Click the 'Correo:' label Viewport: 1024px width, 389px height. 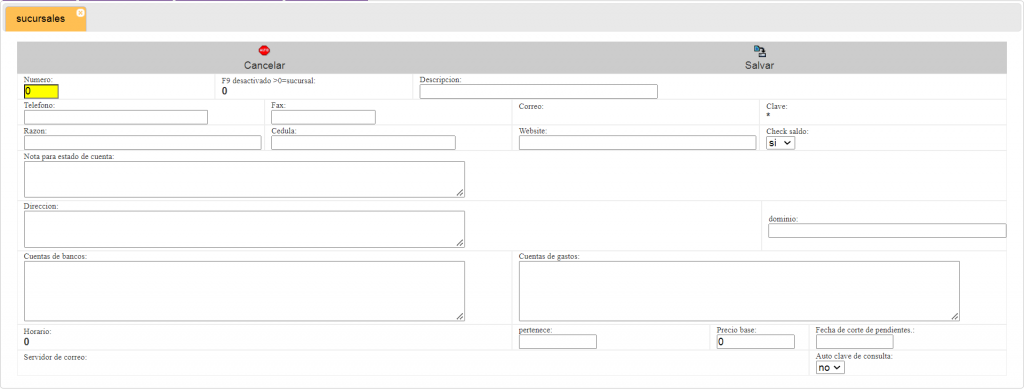pos(531,106)
